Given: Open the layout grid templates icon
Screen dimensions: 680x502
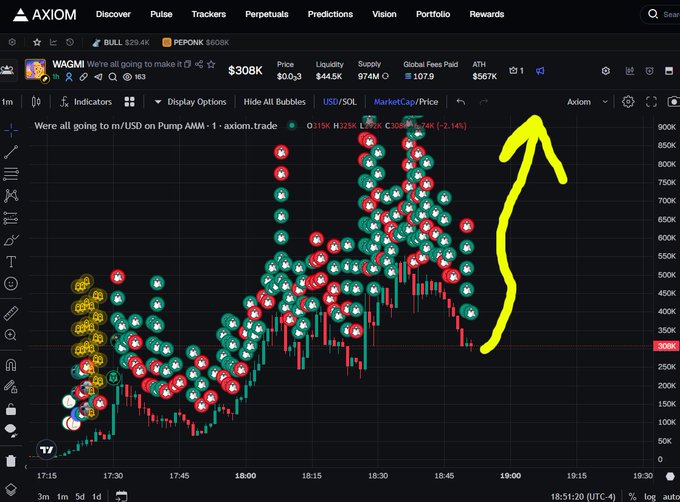Looking at the screenshot, I should coord(129,102).
